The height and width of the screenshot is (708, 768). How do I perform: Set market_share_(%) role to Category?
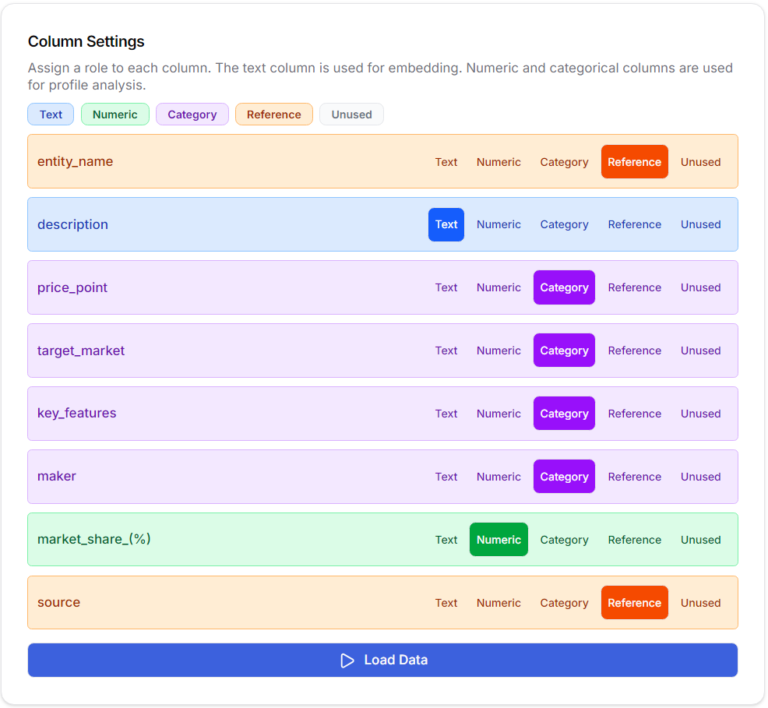[x=564, y=540]
